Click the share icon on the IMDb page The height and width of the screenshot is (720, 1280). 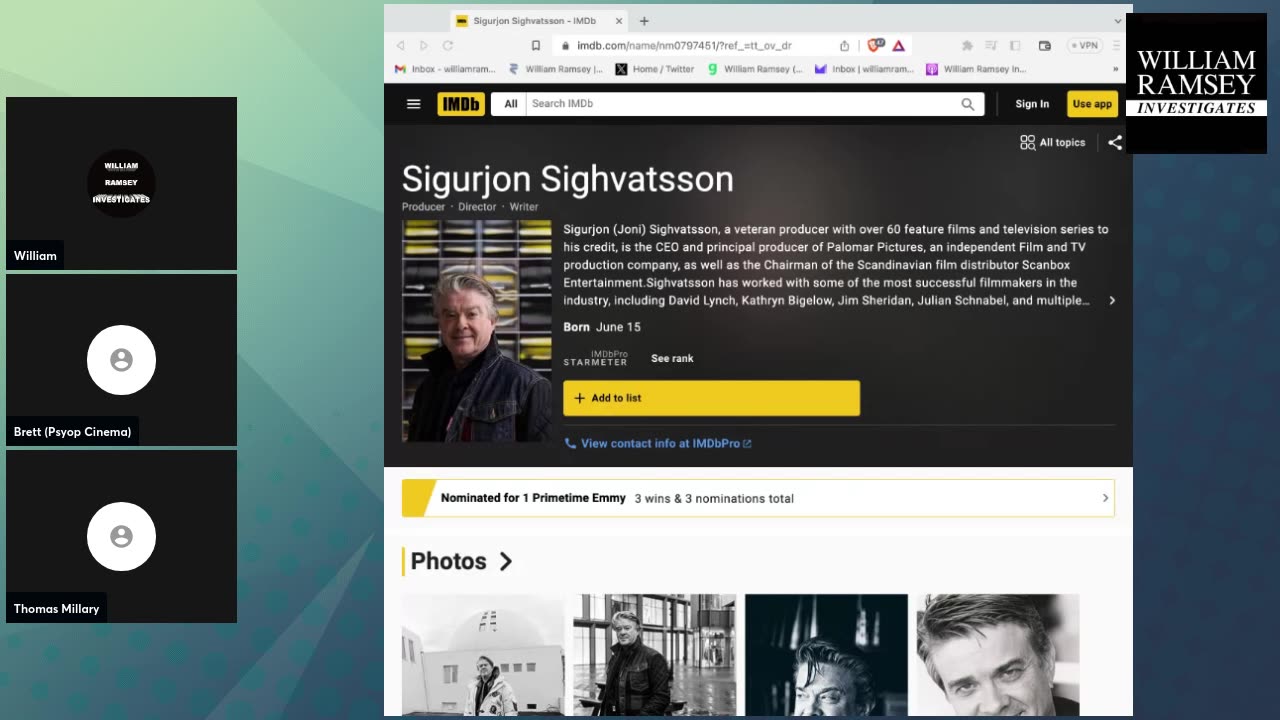[1115, 143]
